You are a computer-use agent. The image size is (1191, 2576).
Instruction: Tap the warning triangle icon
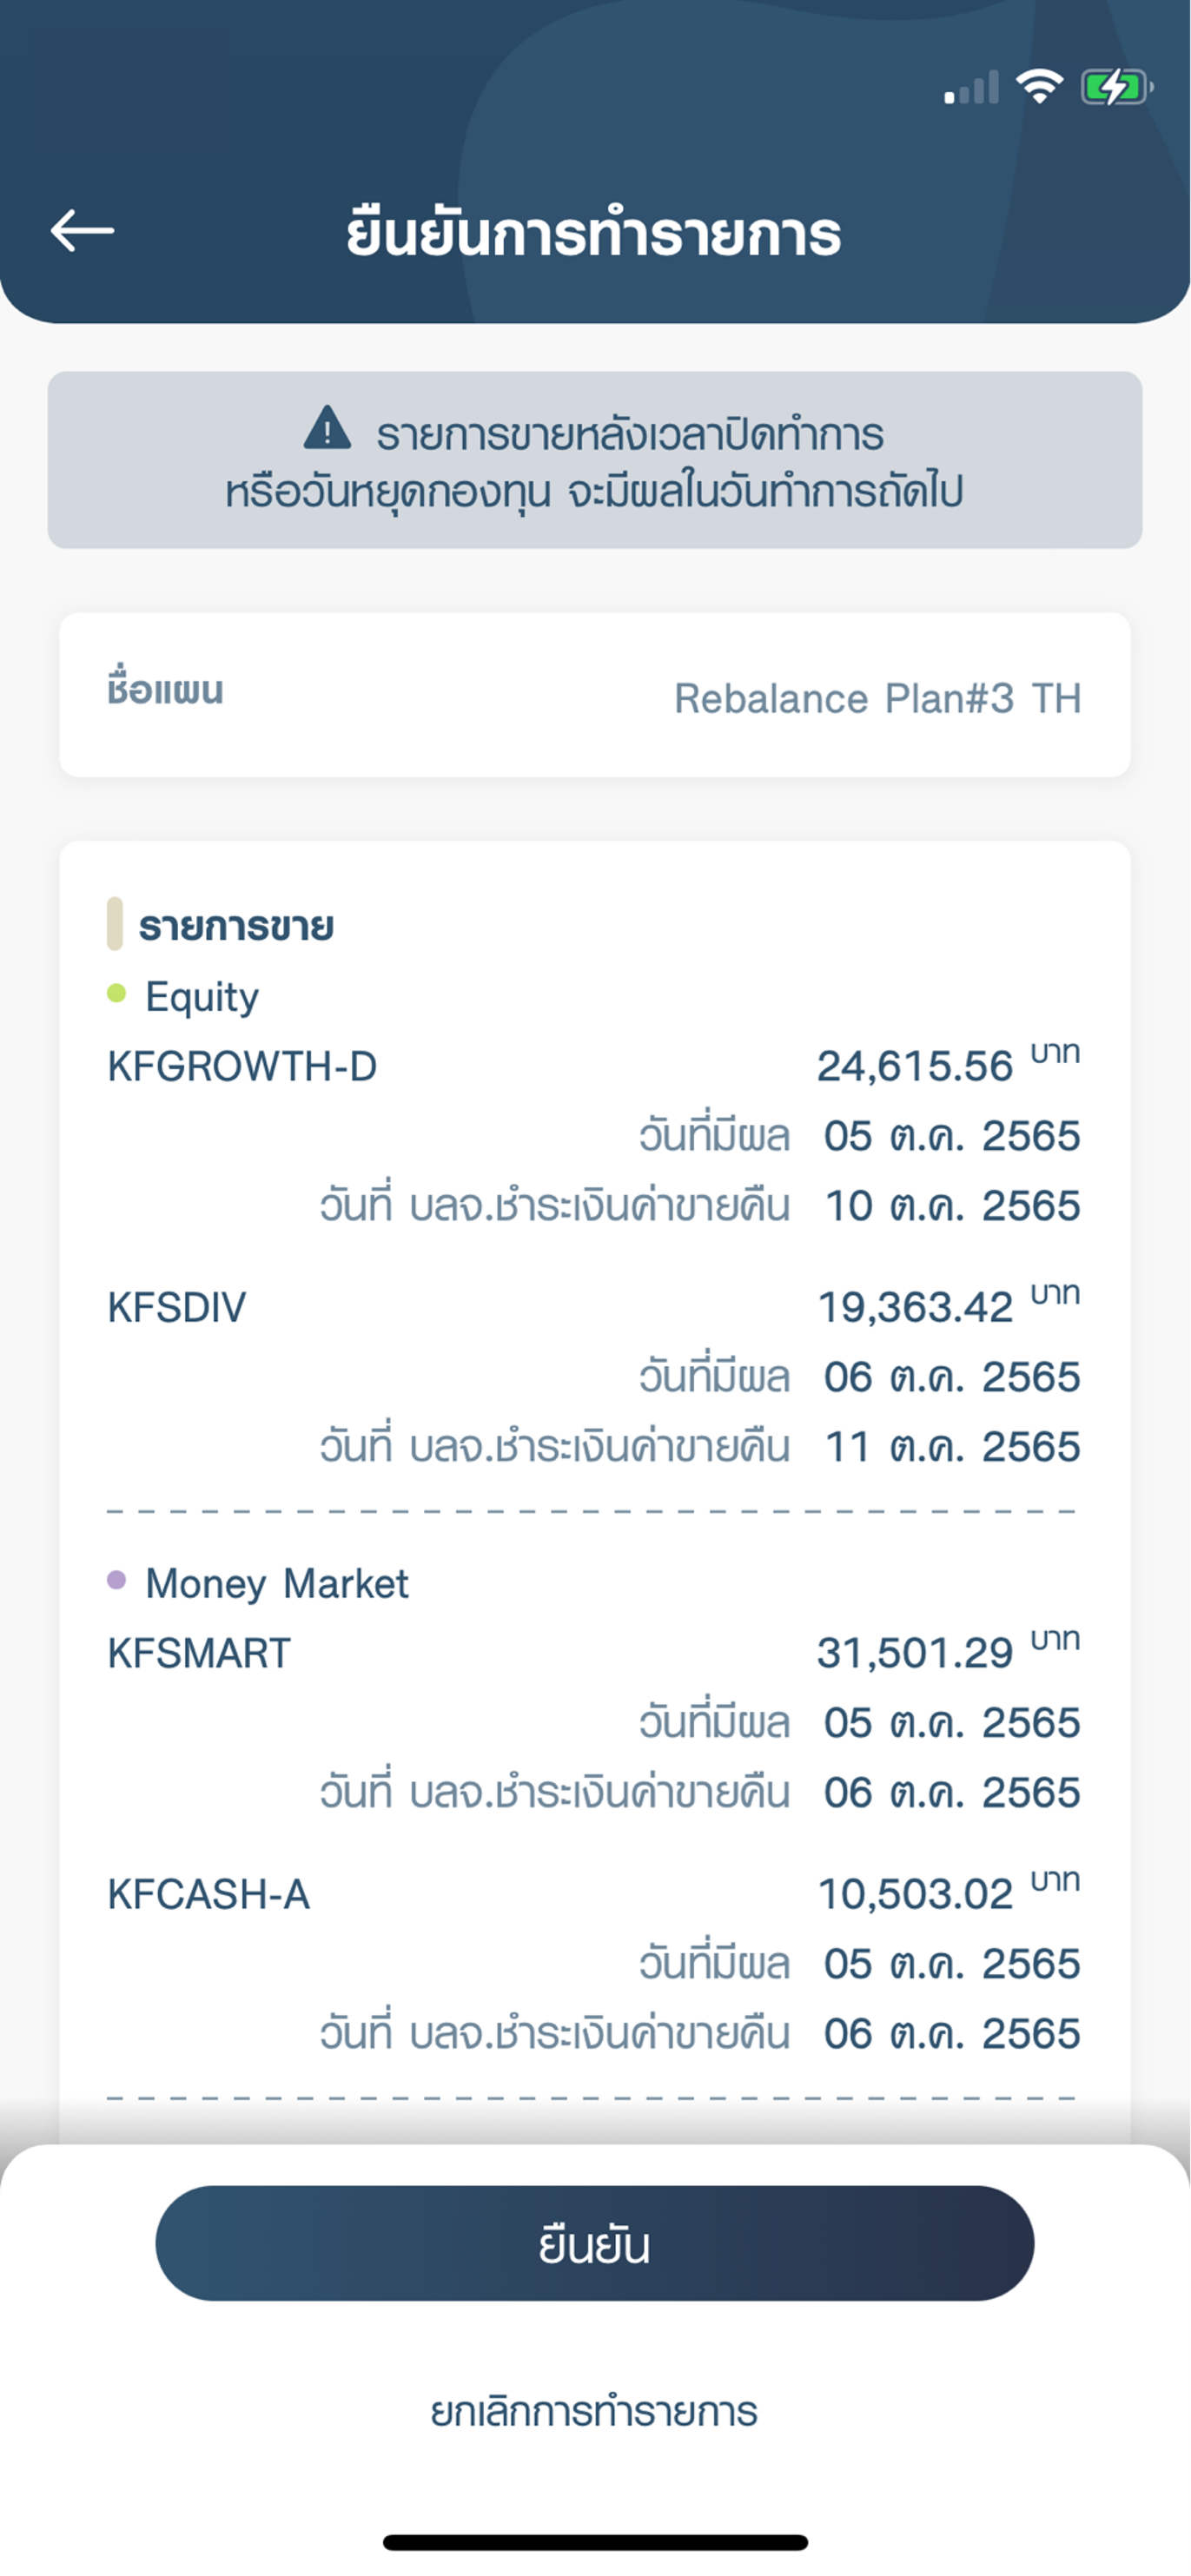[327, 428]
